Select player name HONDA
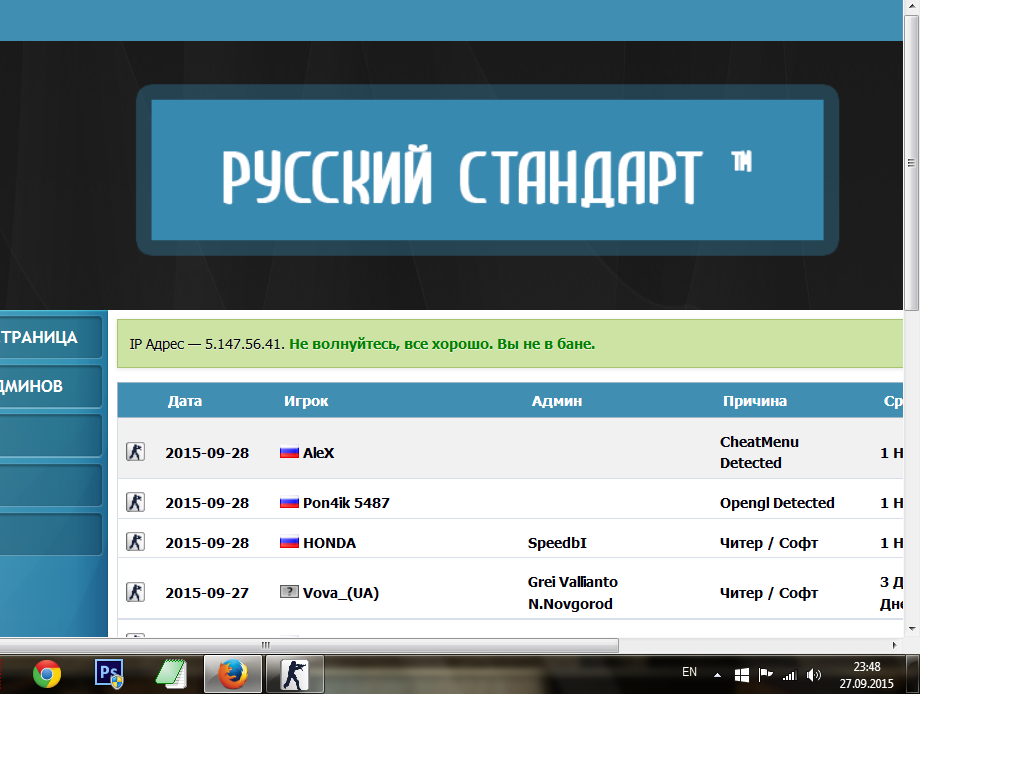Image resolution: width=1024 pixels, height=768 pixels. coord(329,543)
